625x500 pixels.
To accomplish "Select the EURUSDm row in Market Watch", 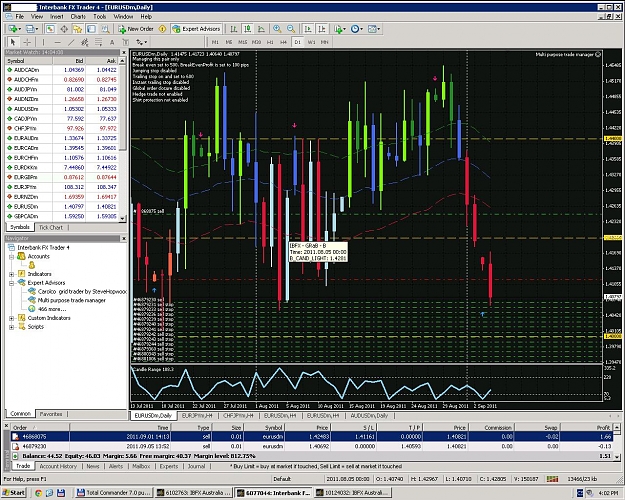I will (62, 207).
